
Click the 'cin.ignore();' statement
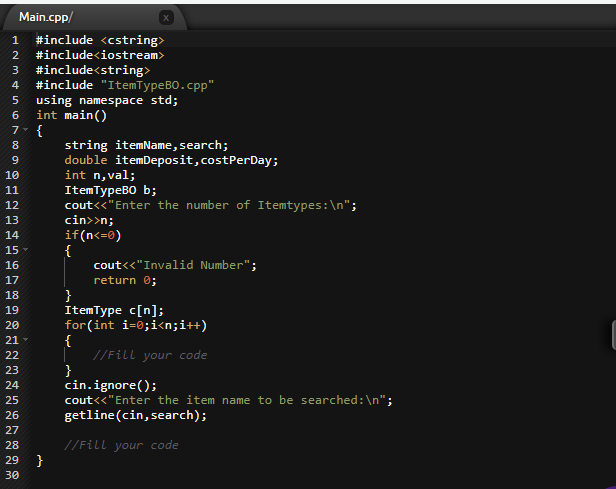[x=110, y=385]
